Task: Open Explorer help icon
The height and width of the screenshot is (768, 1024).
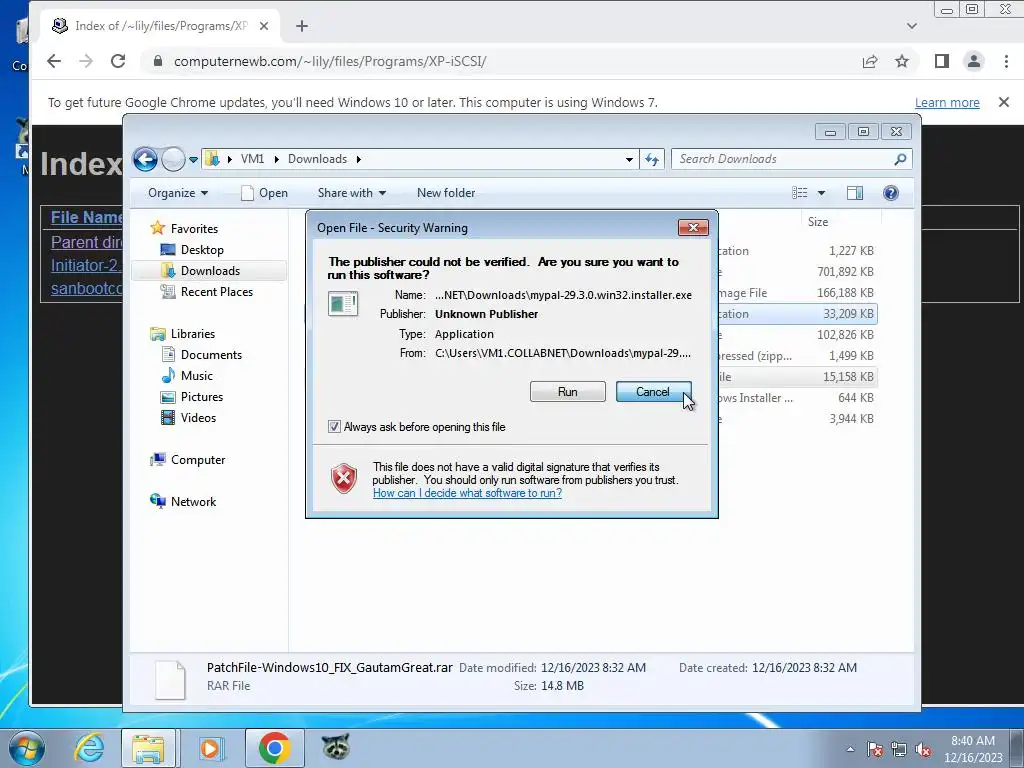Action: point(891,193)
